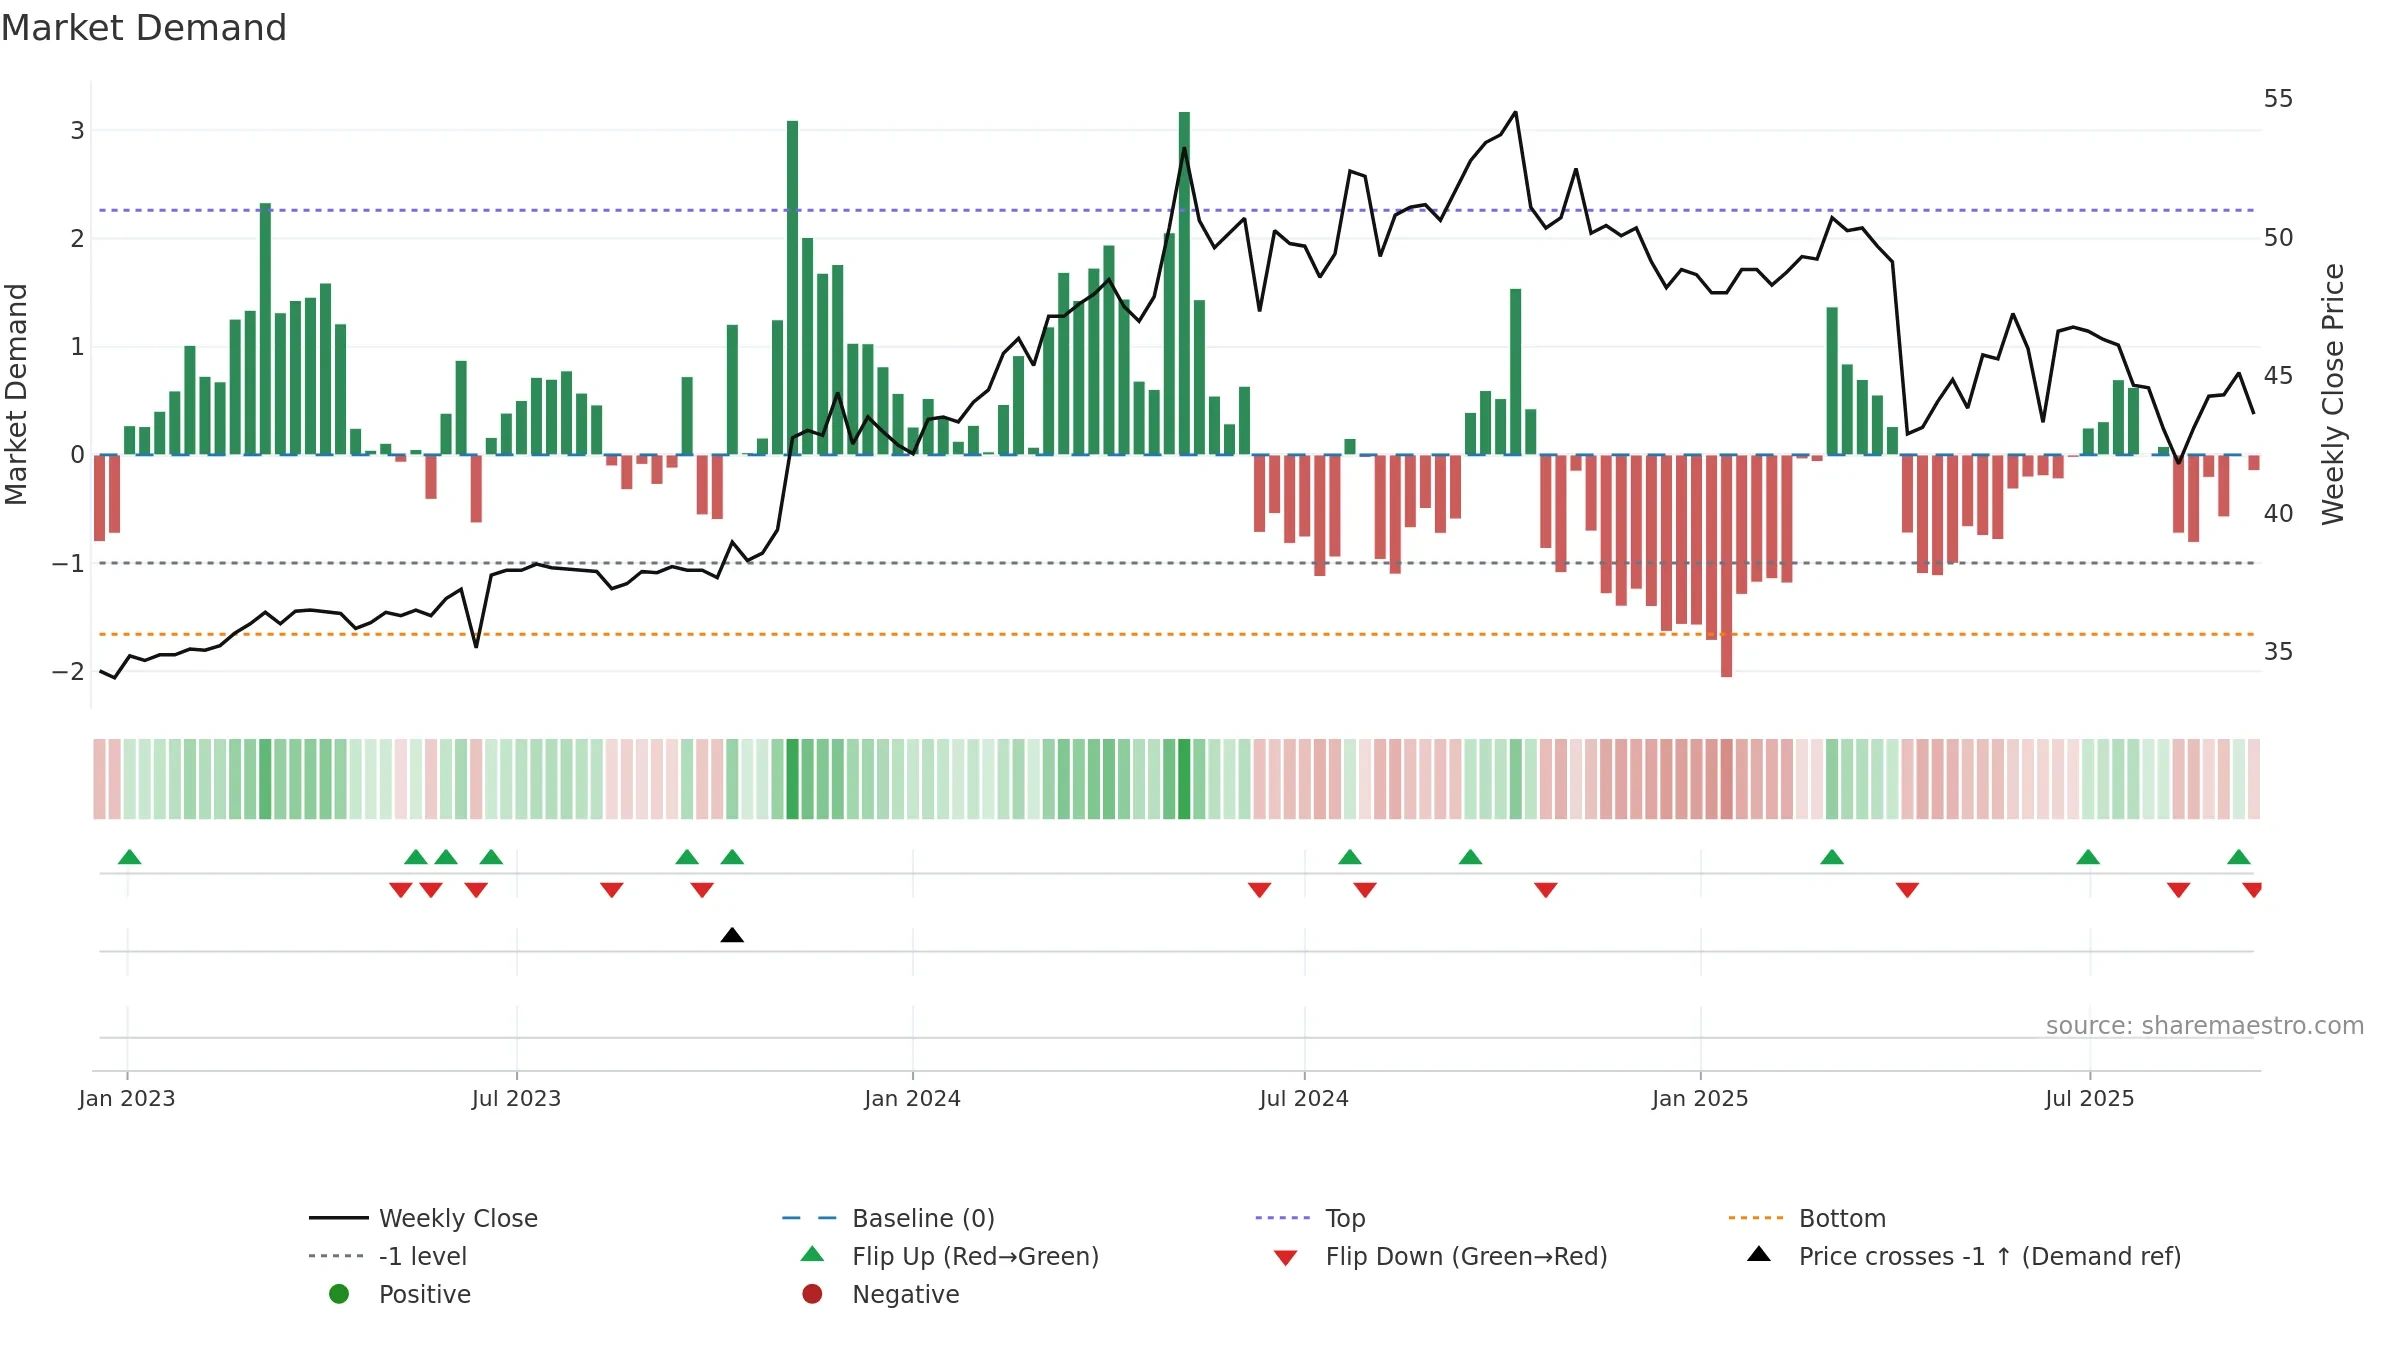2400x1350 pixels.
Task: Click the Negative legend label
Action: pos(906,1294)
